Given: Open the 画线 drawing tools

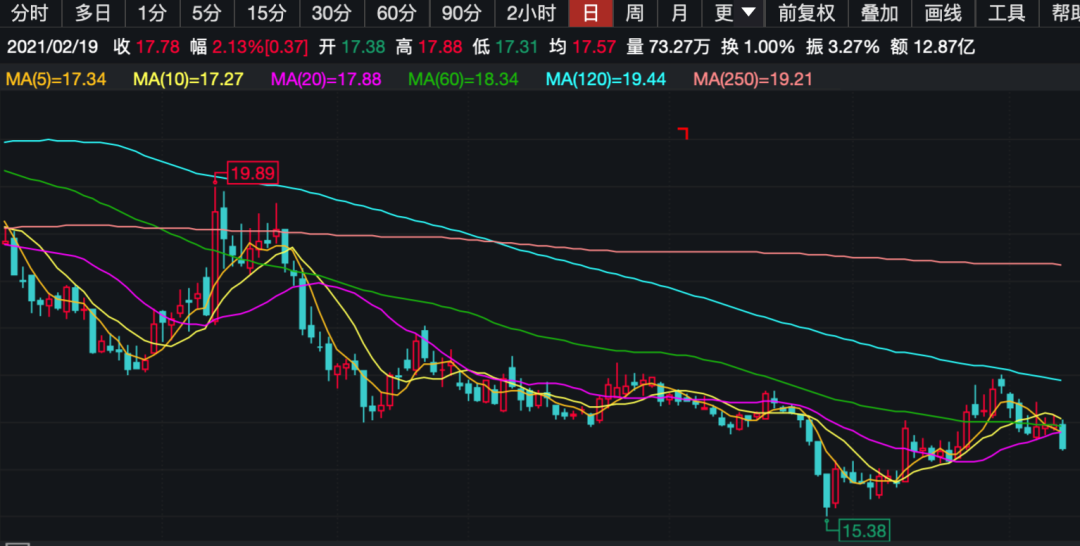Looking at the screenshot, I should pyautogui.click(x=943, y=13).
